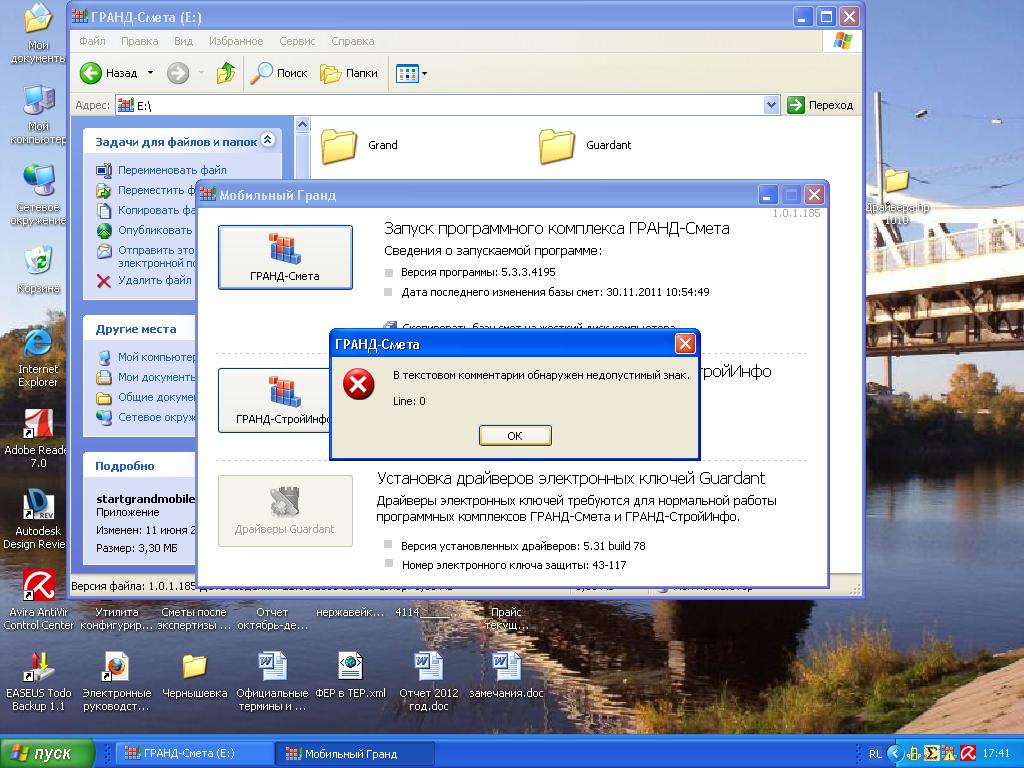Select the Grand folder icon
Image resolution: width=1024 pixels, height=768 pixels.
[x=340, y=146]
